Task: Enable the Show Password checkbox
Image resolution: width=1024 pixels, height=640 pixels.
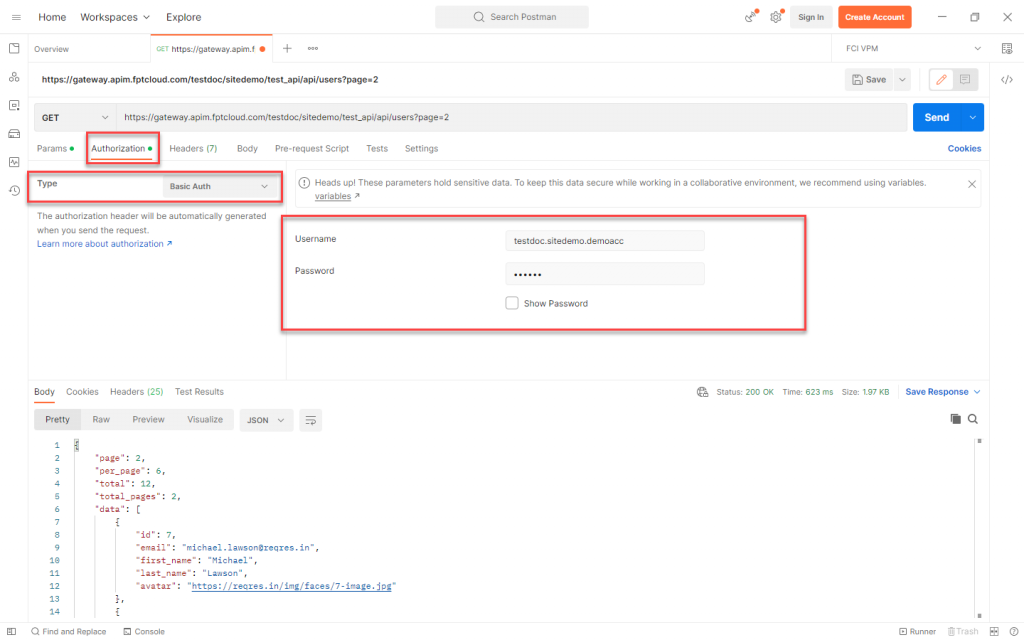Action: 512,303
